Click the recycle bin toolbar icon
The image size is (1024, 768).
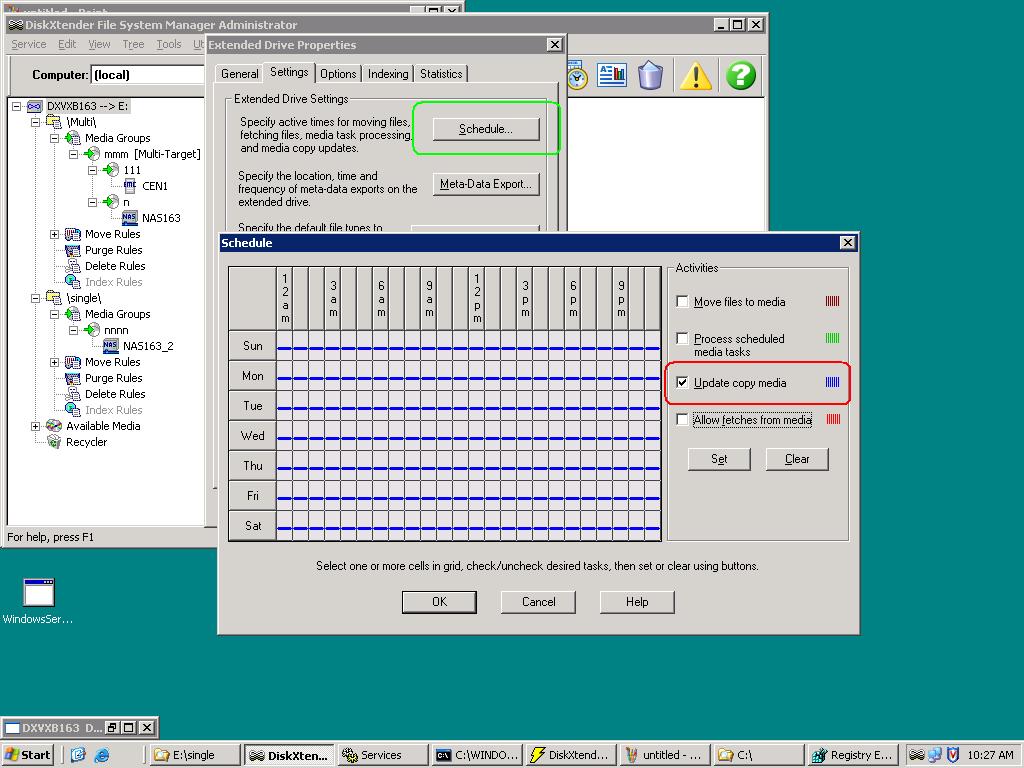pyautogui.click(x=650, y=75)
